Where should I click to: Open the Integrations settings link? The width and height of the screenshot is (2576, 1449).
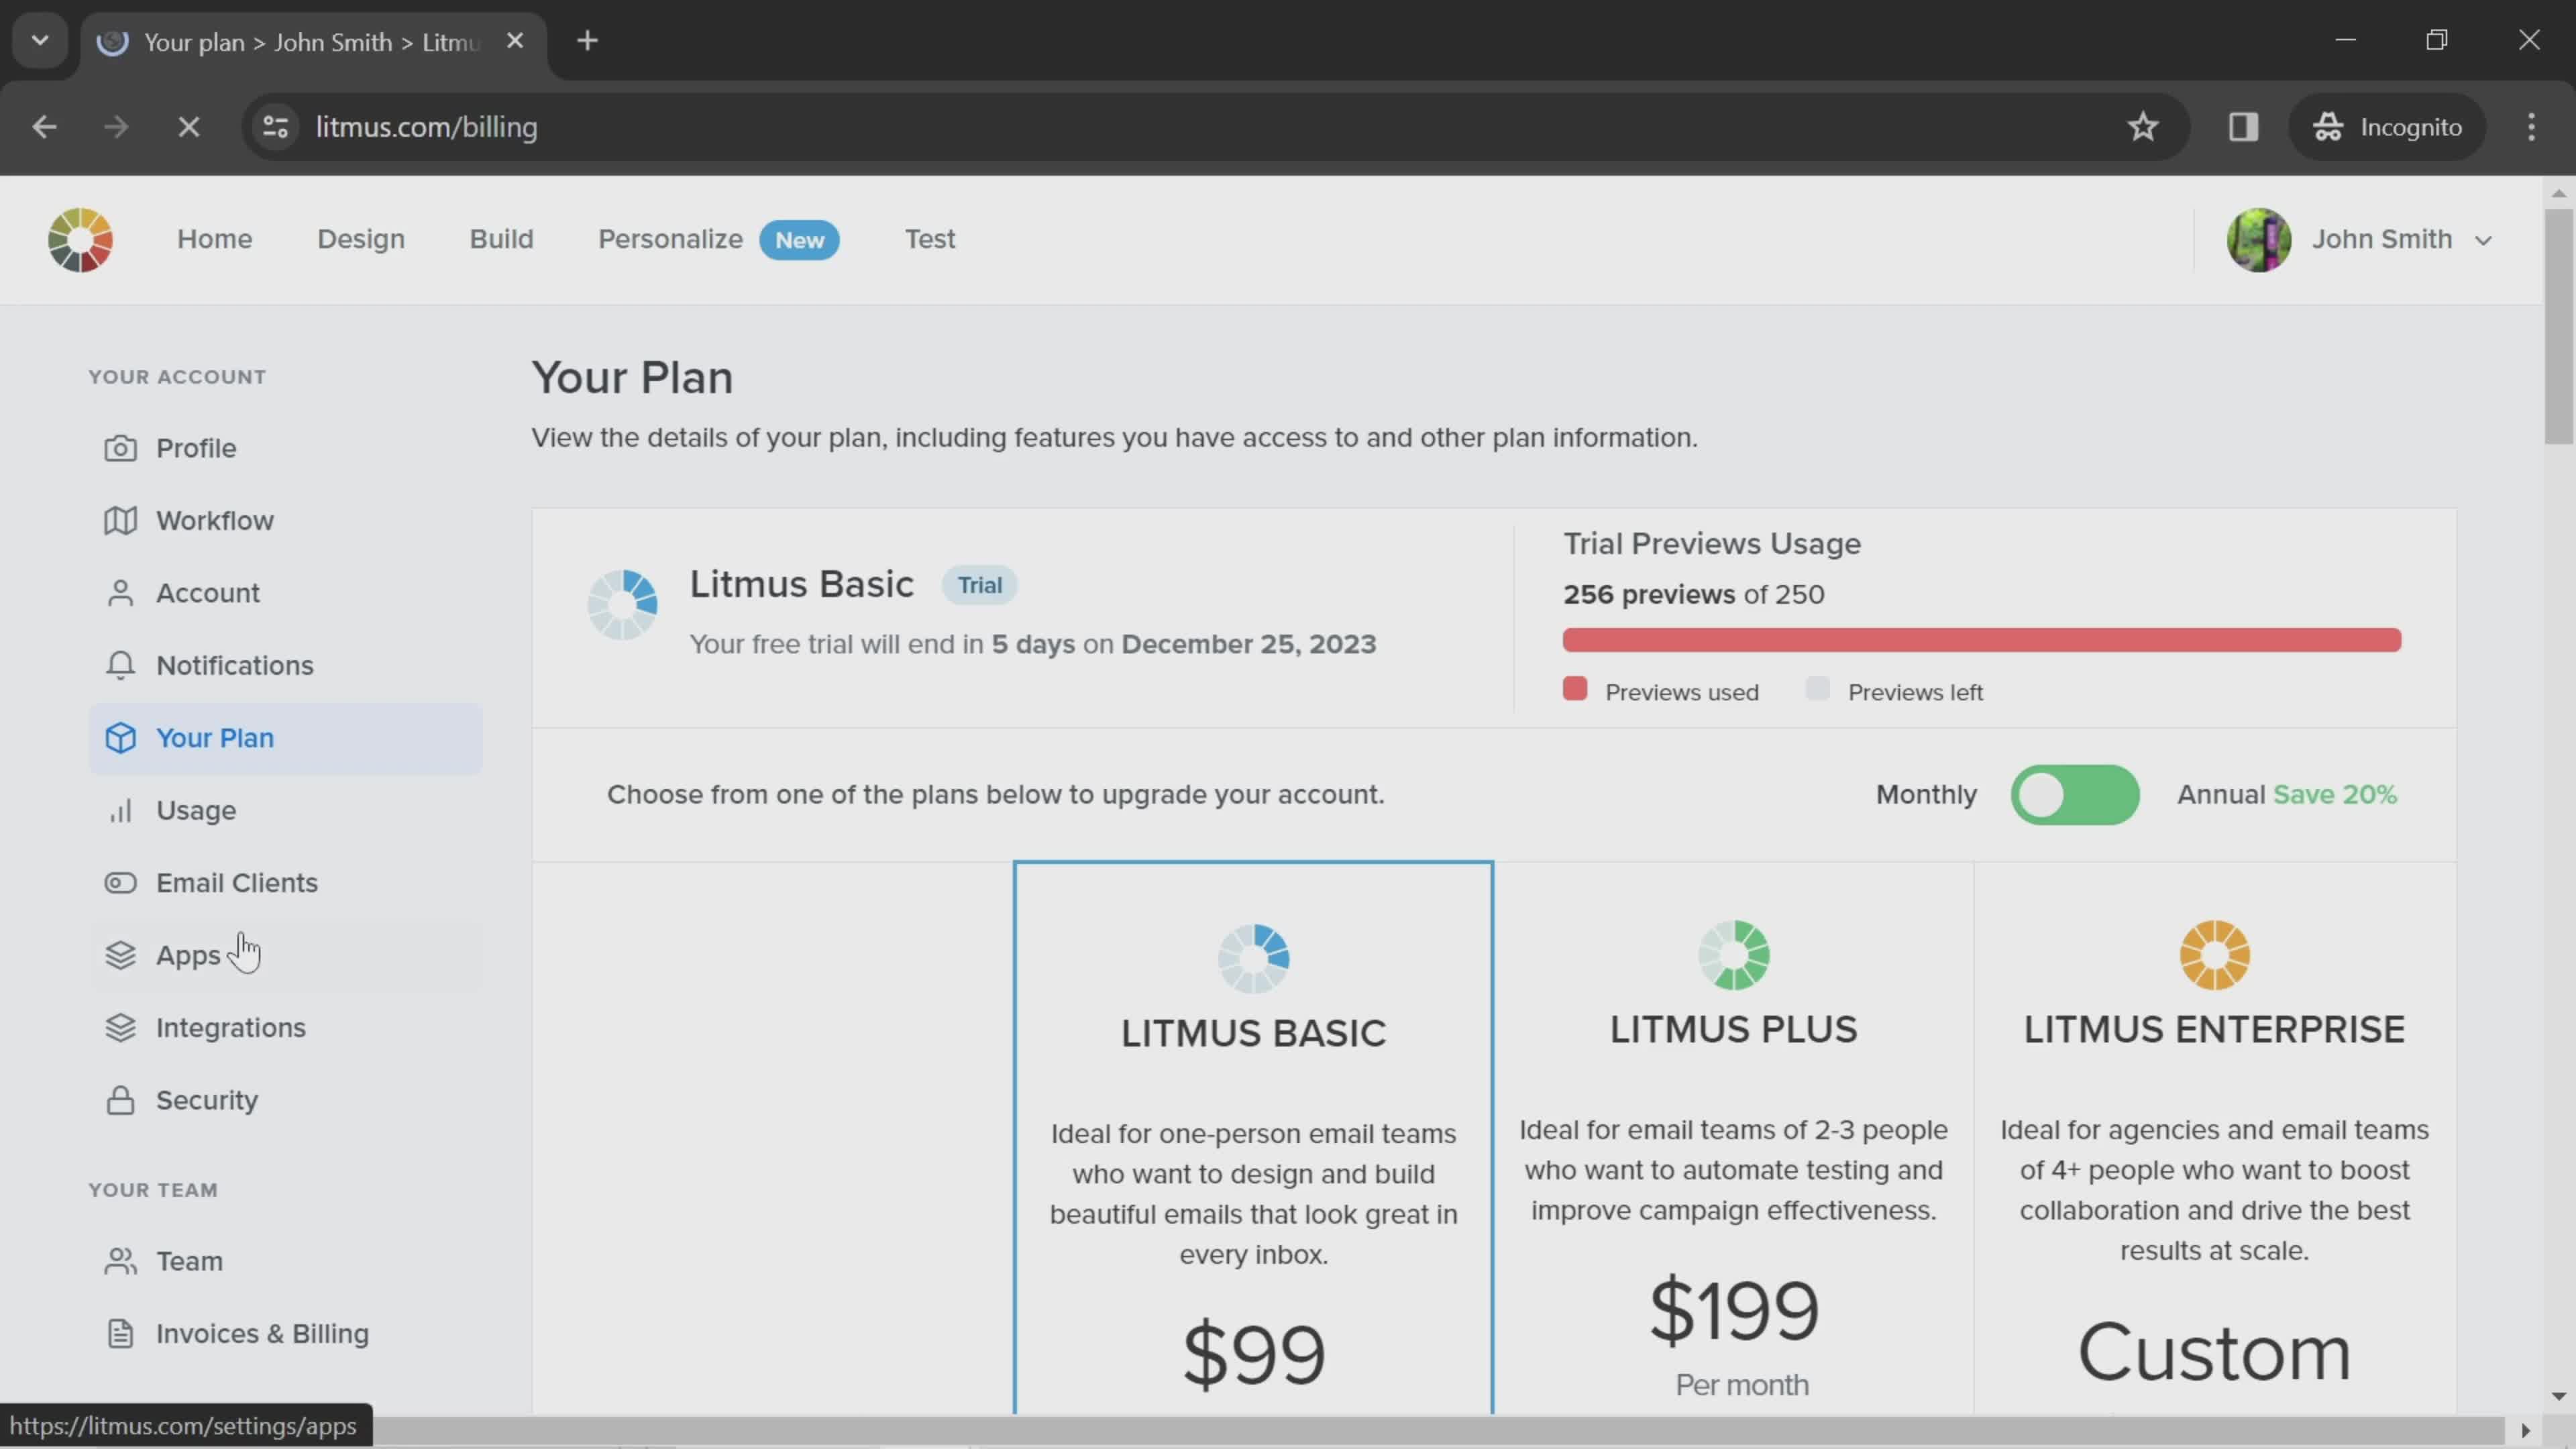click(230, 1028)
